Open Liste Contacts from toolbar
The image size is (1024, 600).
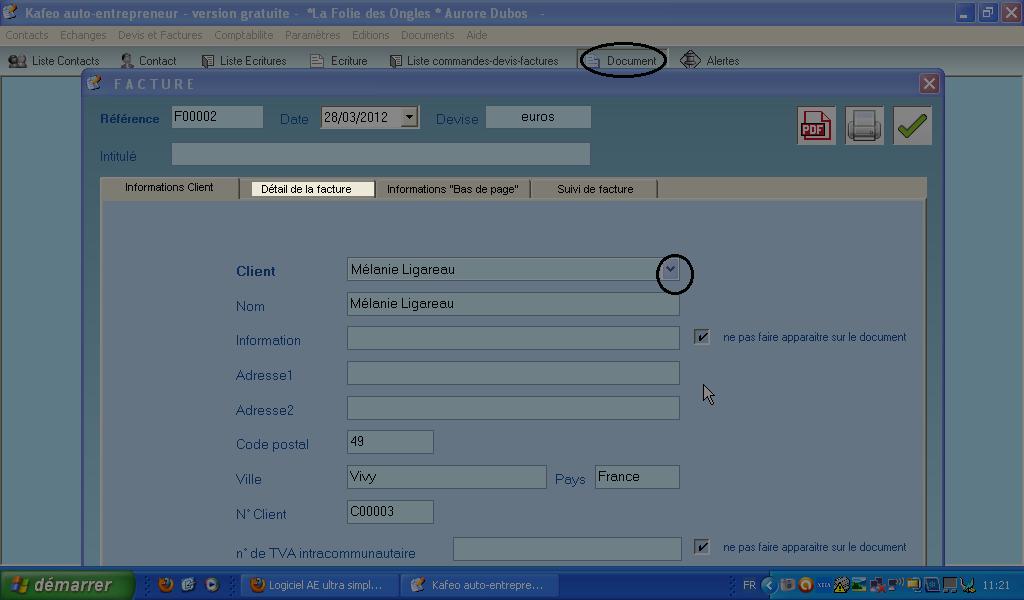pos(55,61)
